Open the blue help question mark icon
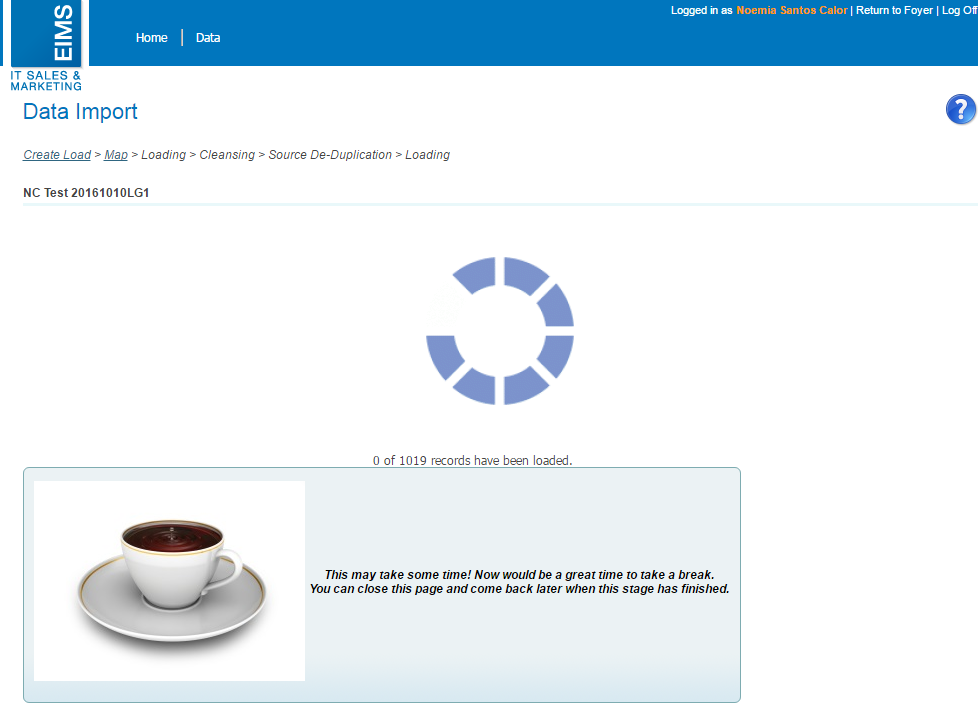Viewport: 978px width, 710px height. point(961,110)
